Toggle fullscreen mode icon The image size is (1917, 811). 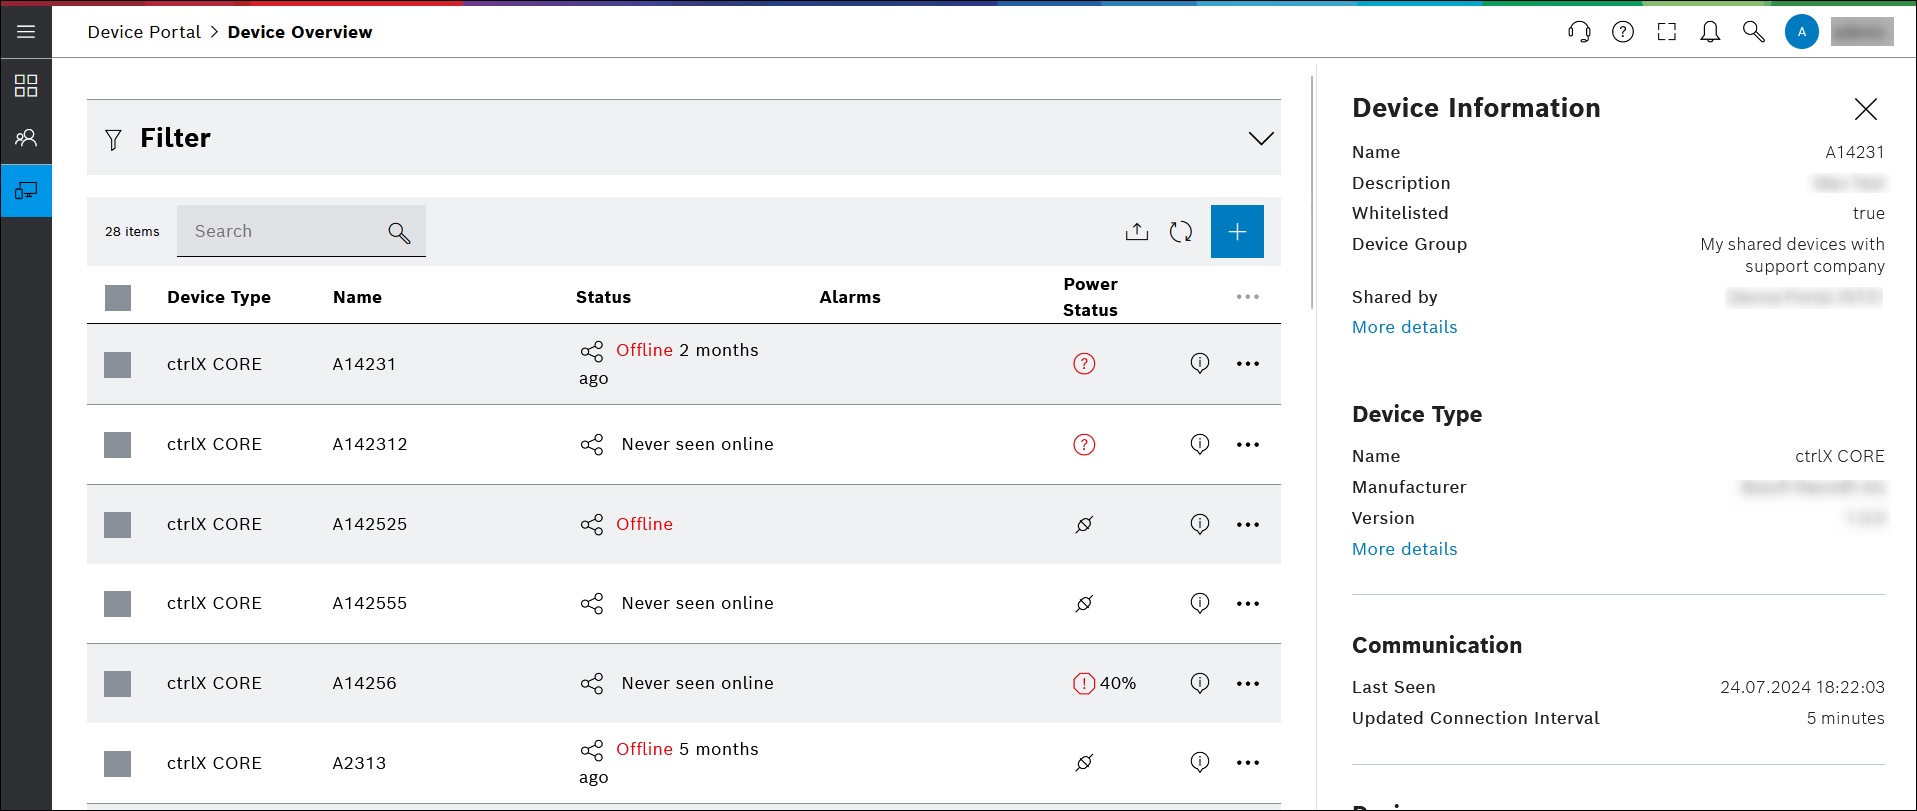[1666, 32]
